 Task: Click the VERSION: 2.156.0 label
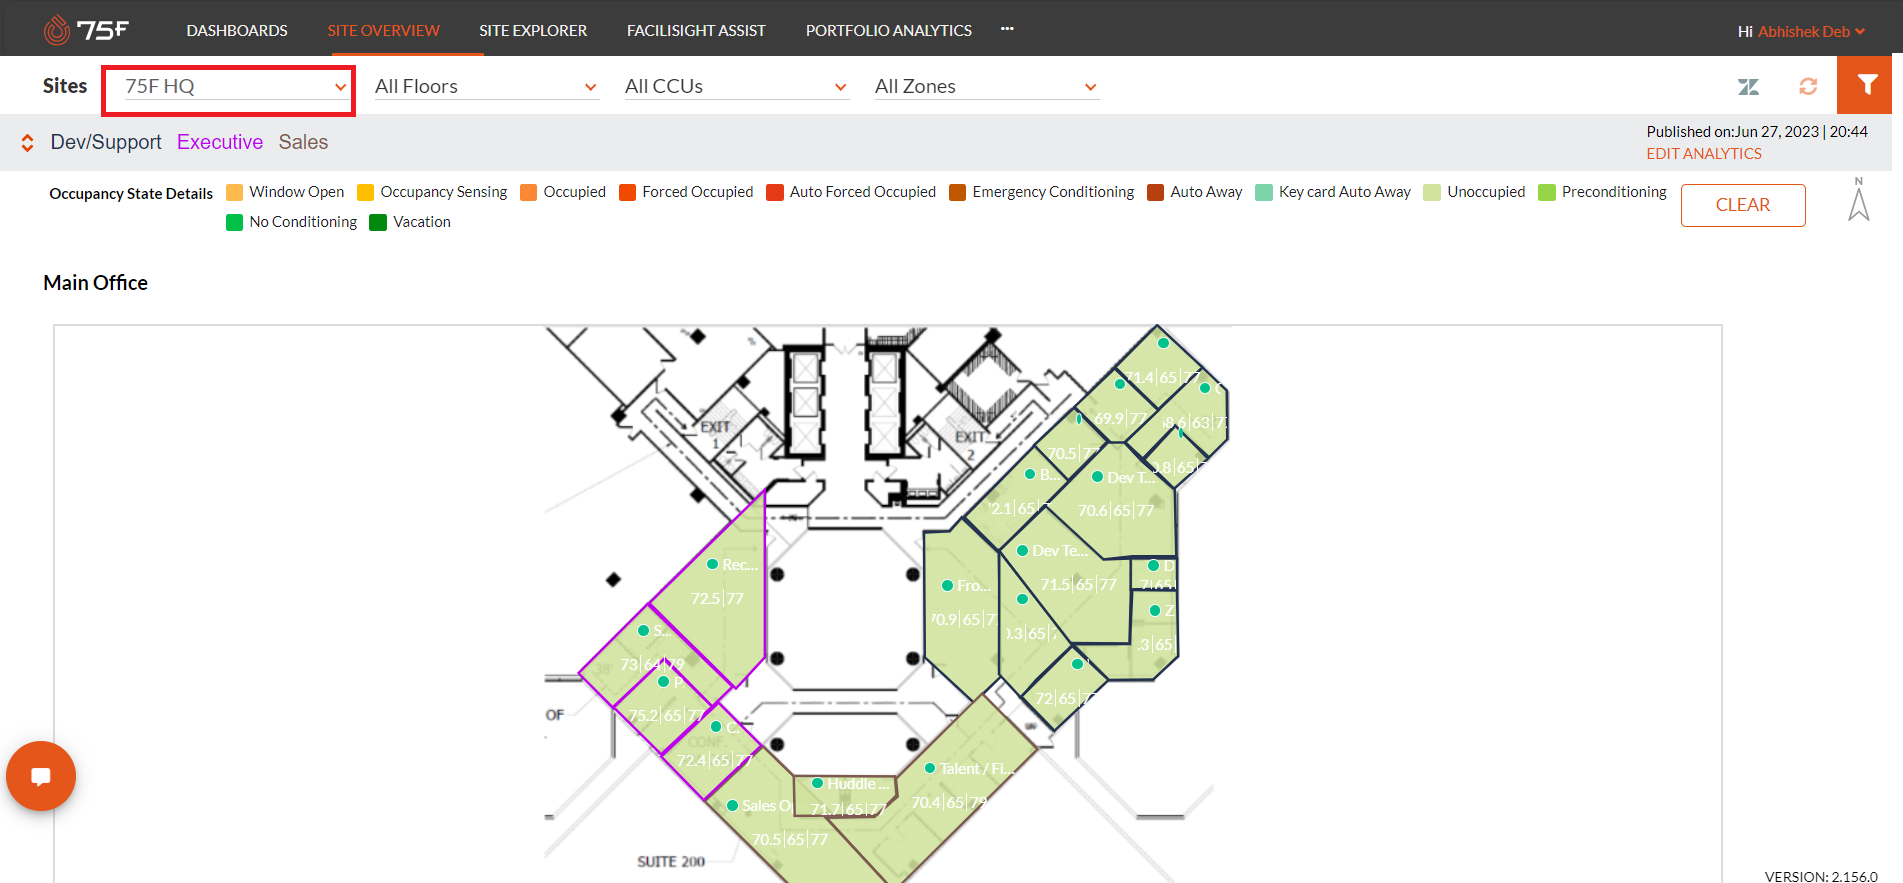(x=1821, y=876)
